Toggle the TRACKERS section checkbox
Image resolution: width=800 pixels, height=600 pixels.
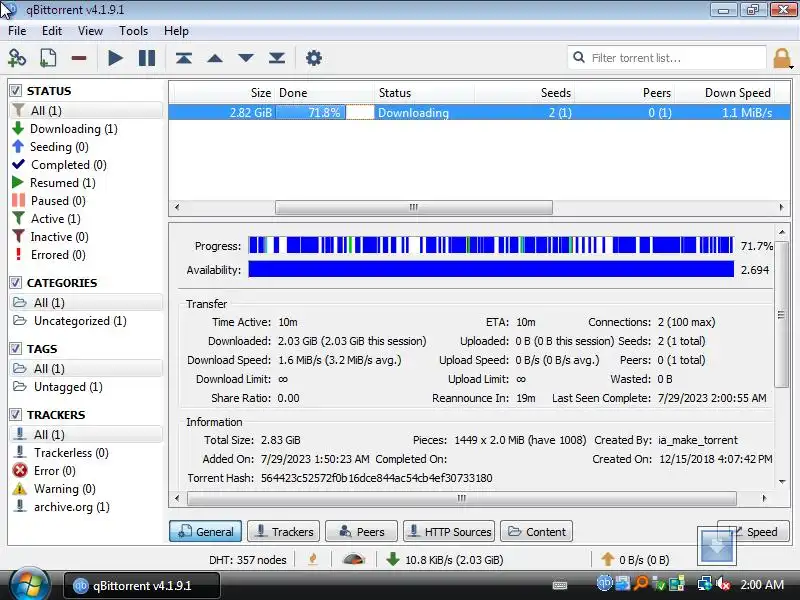tap(16, 414)
